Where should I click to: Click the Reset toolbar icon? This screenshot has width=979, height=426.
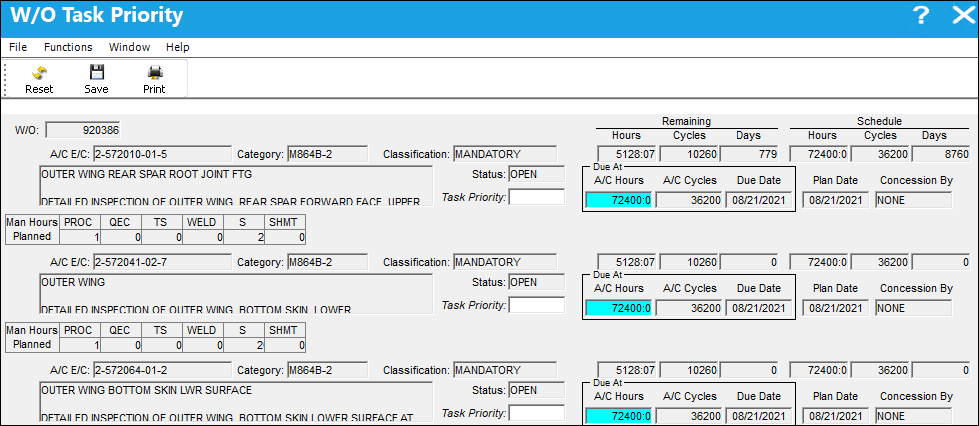pos(39,72)
